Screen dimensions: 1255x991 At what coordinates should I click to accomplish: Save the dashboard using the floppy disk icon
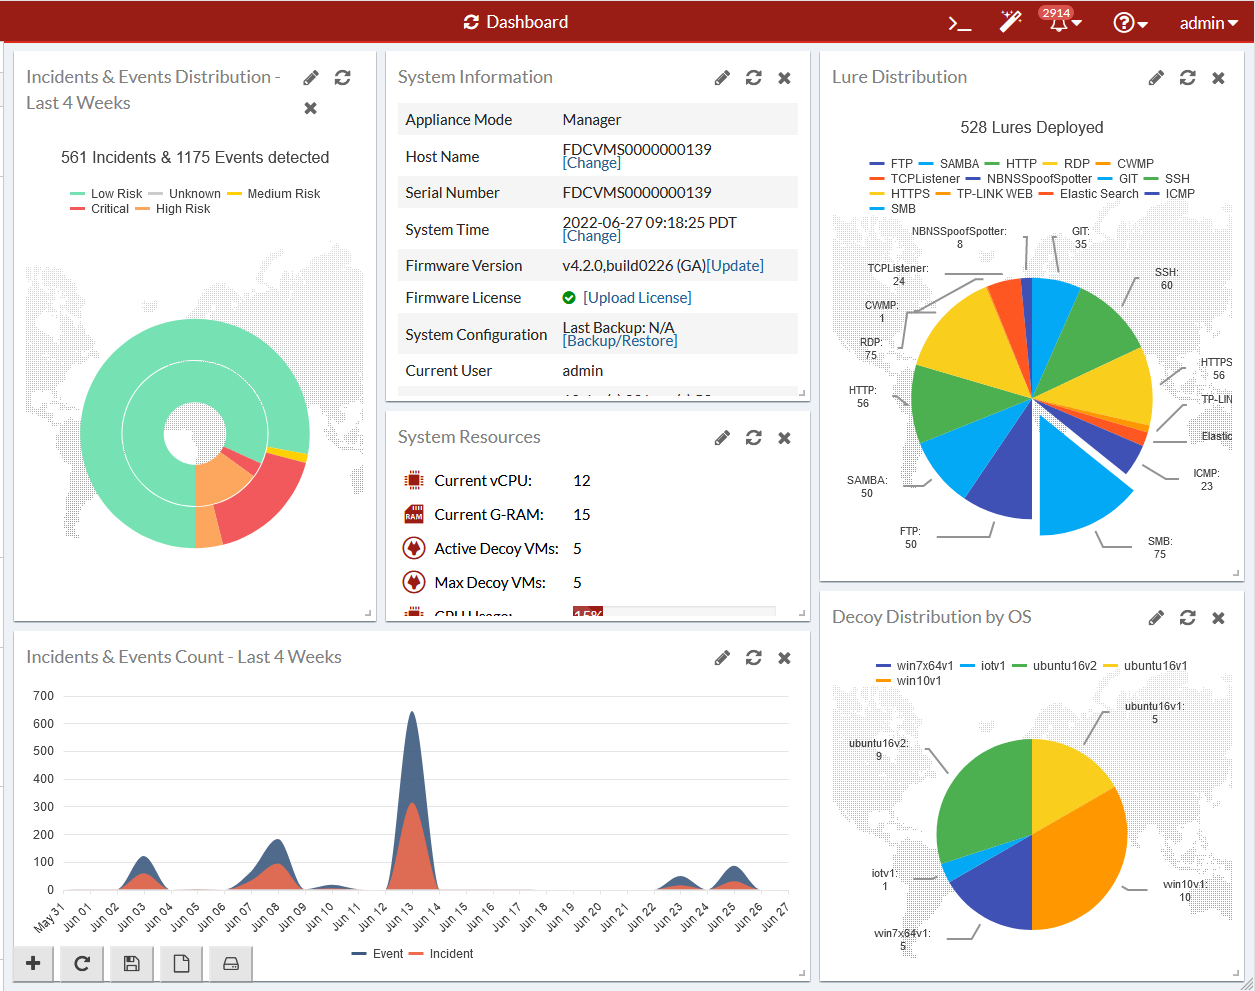(x=130, y=963)
